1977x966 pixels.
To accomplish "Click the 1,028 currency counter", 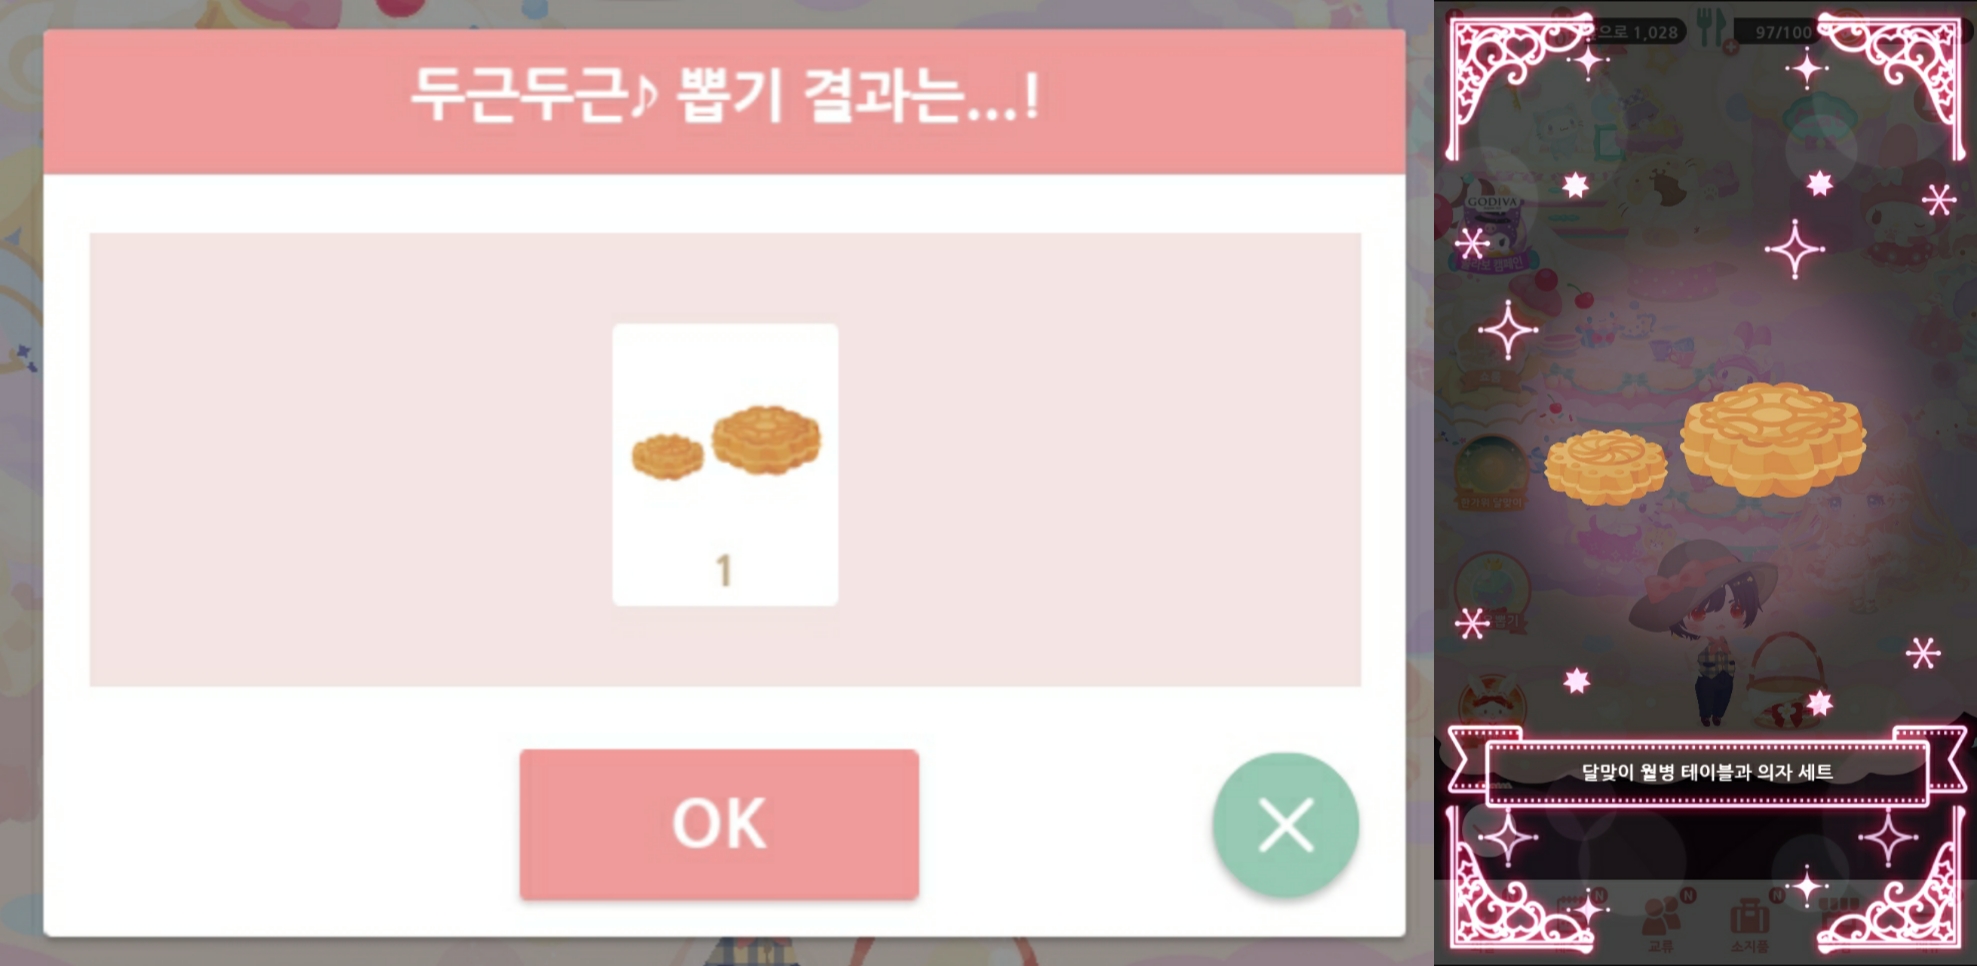I will (1640, 32).
